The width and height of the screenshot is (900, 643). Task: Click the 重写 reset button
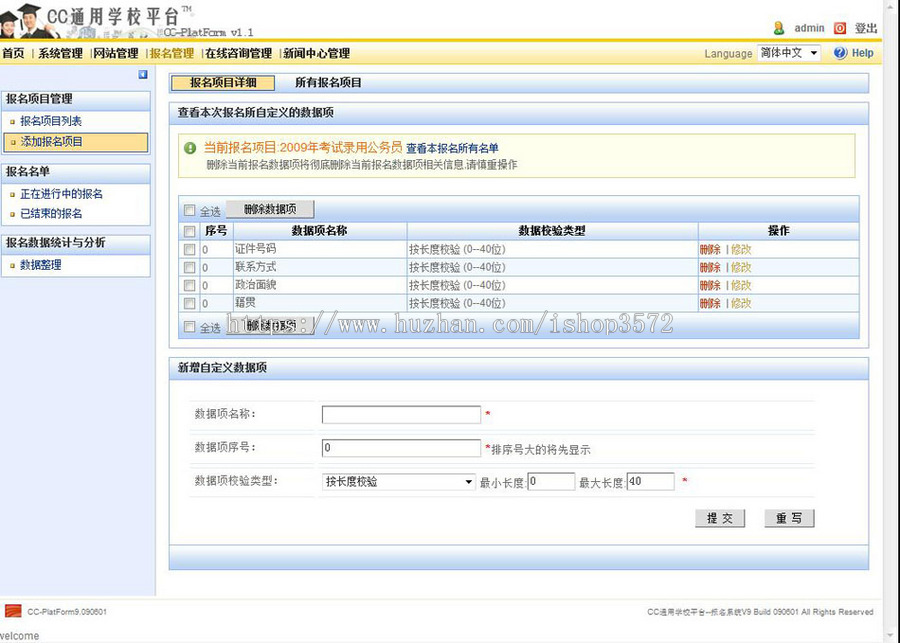(788, 518)
